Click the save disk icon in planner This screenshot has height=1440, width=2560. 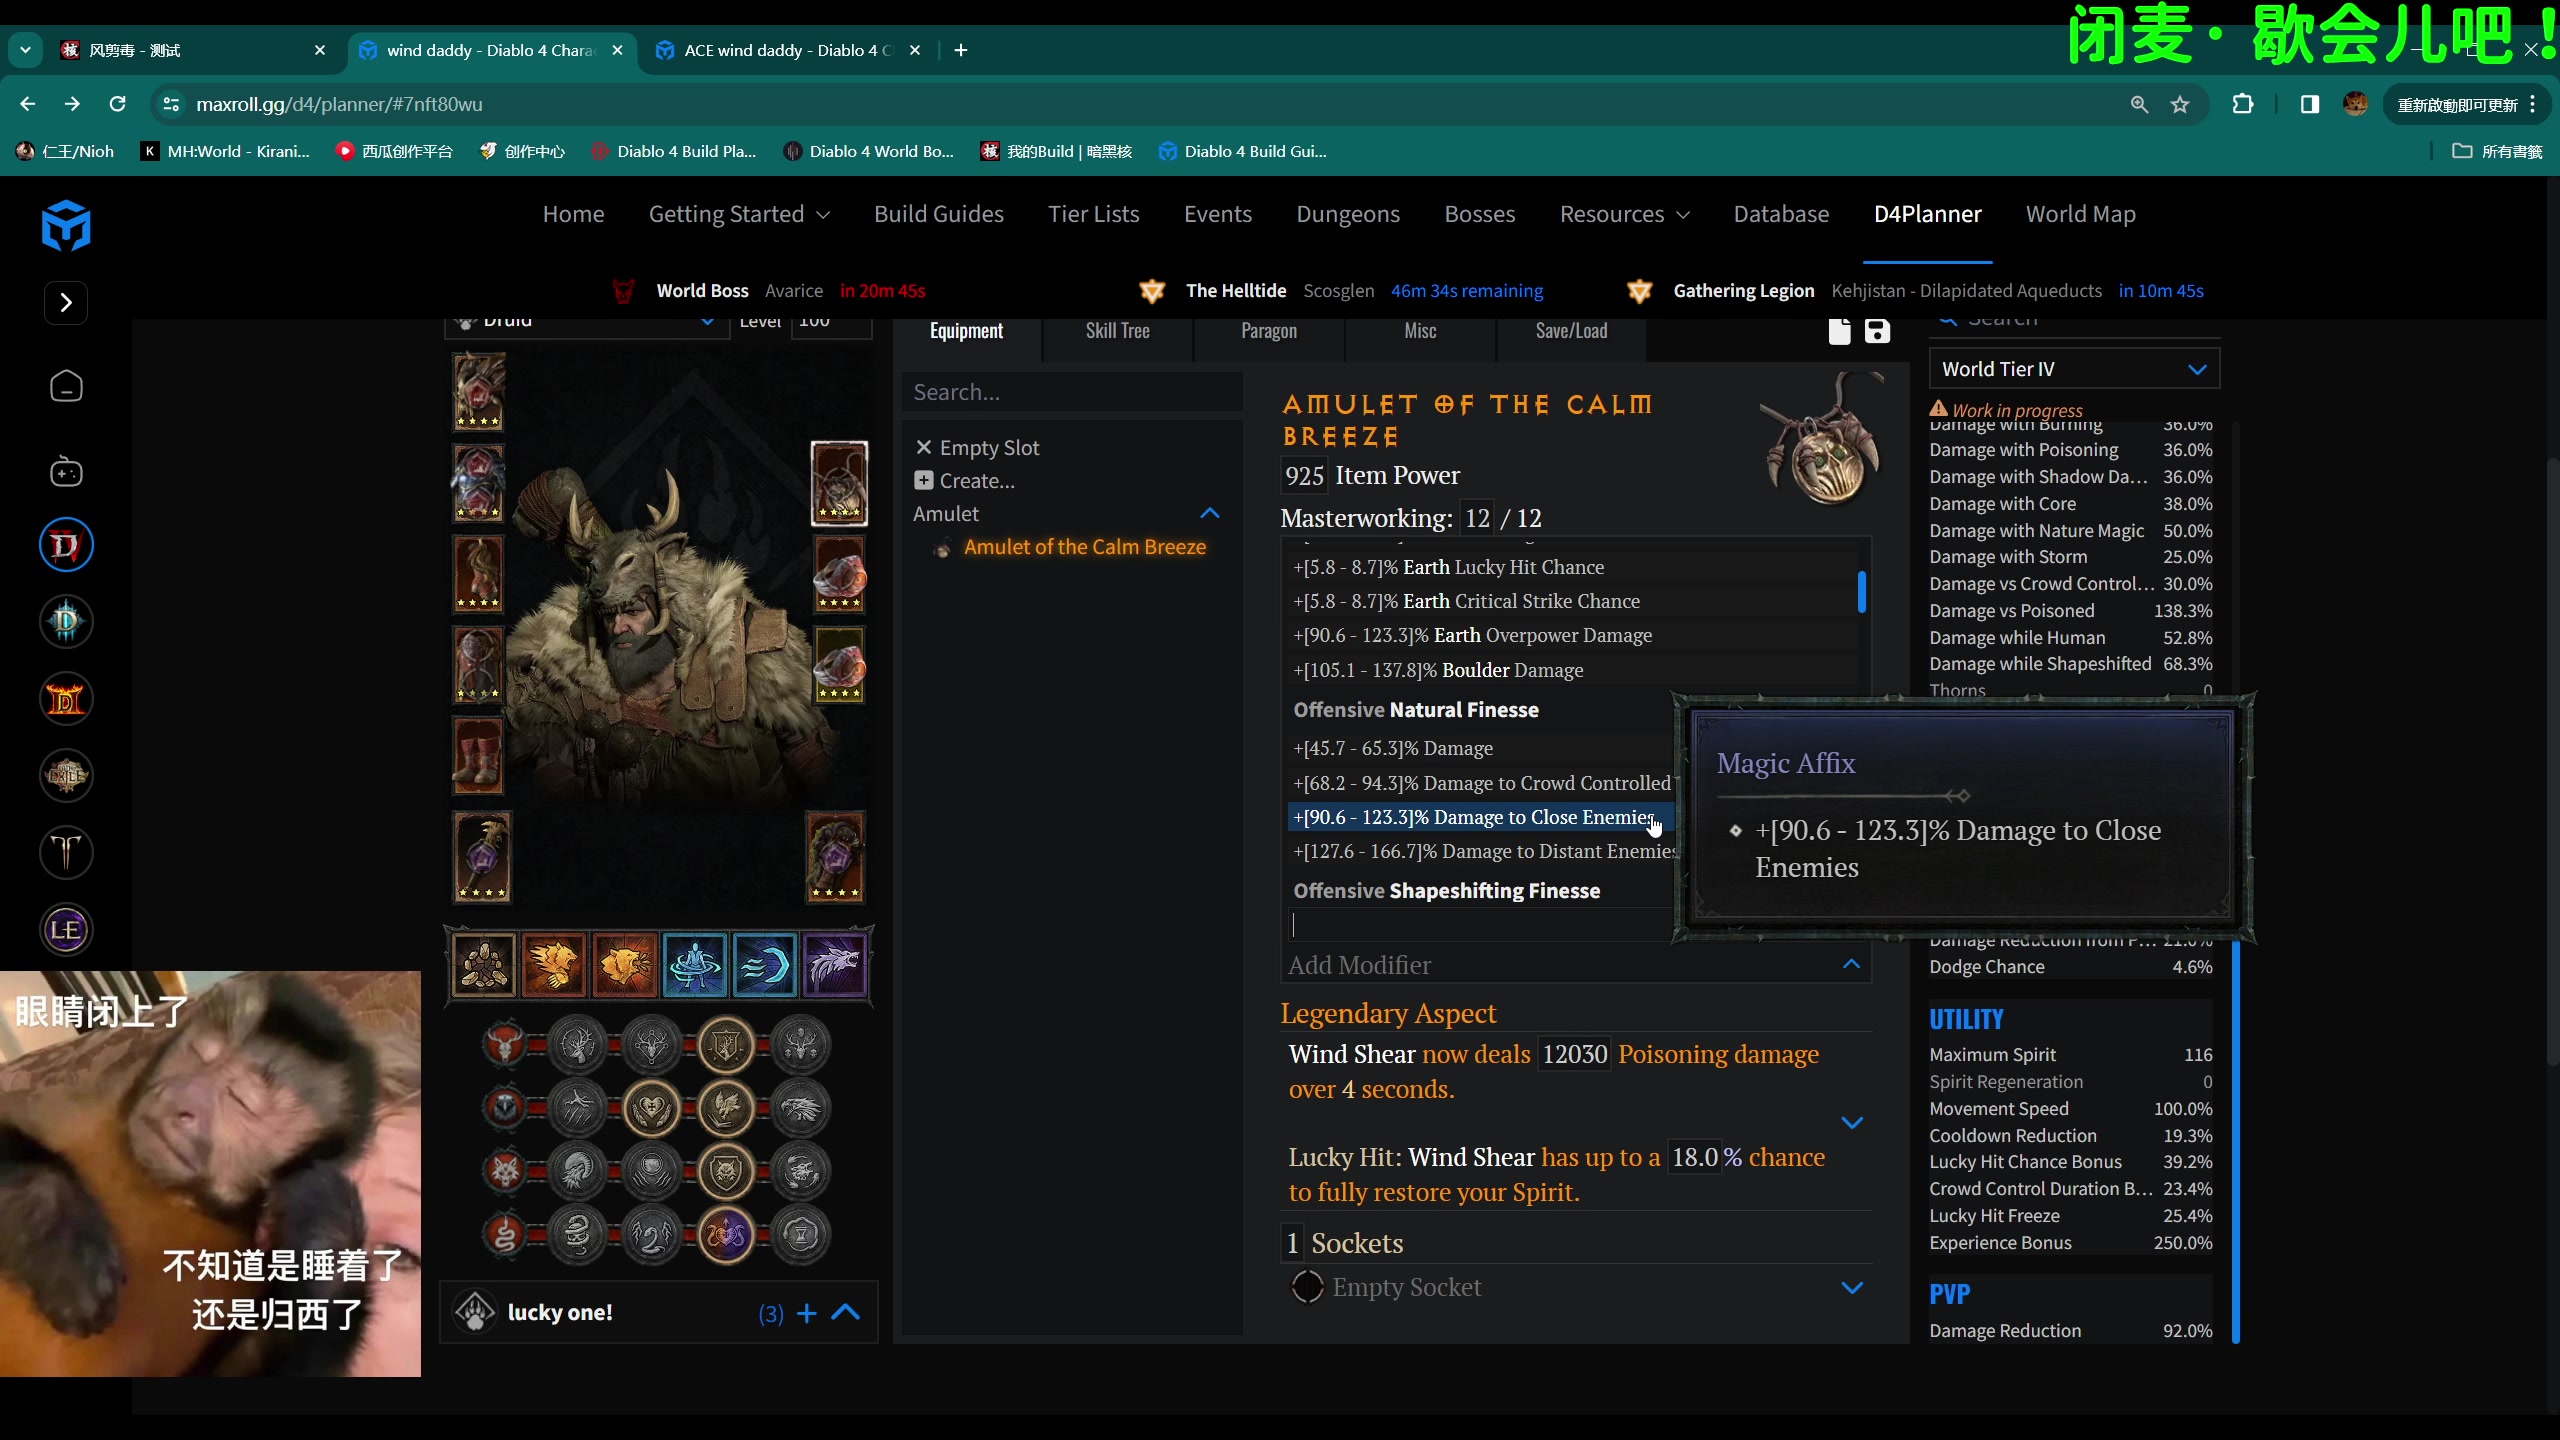pos(1877,331)
